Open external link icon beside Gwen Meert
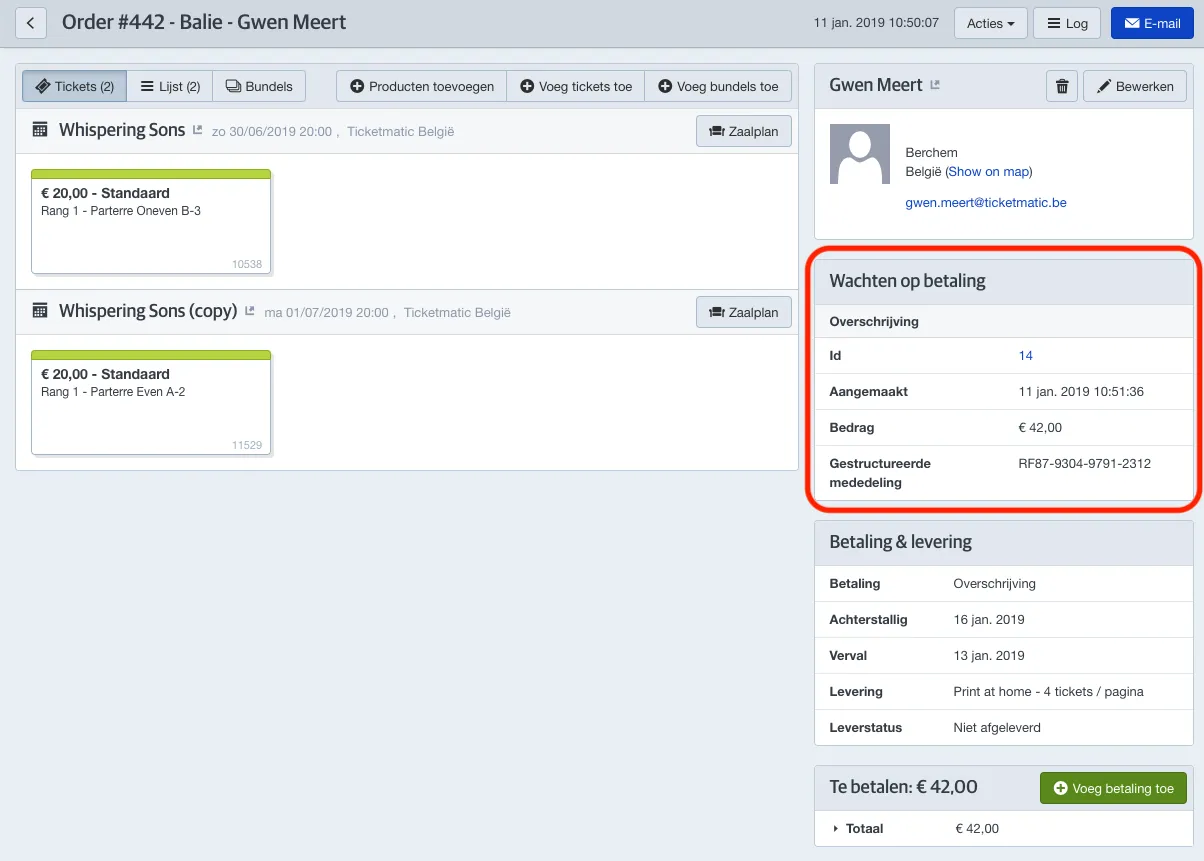 935,85
